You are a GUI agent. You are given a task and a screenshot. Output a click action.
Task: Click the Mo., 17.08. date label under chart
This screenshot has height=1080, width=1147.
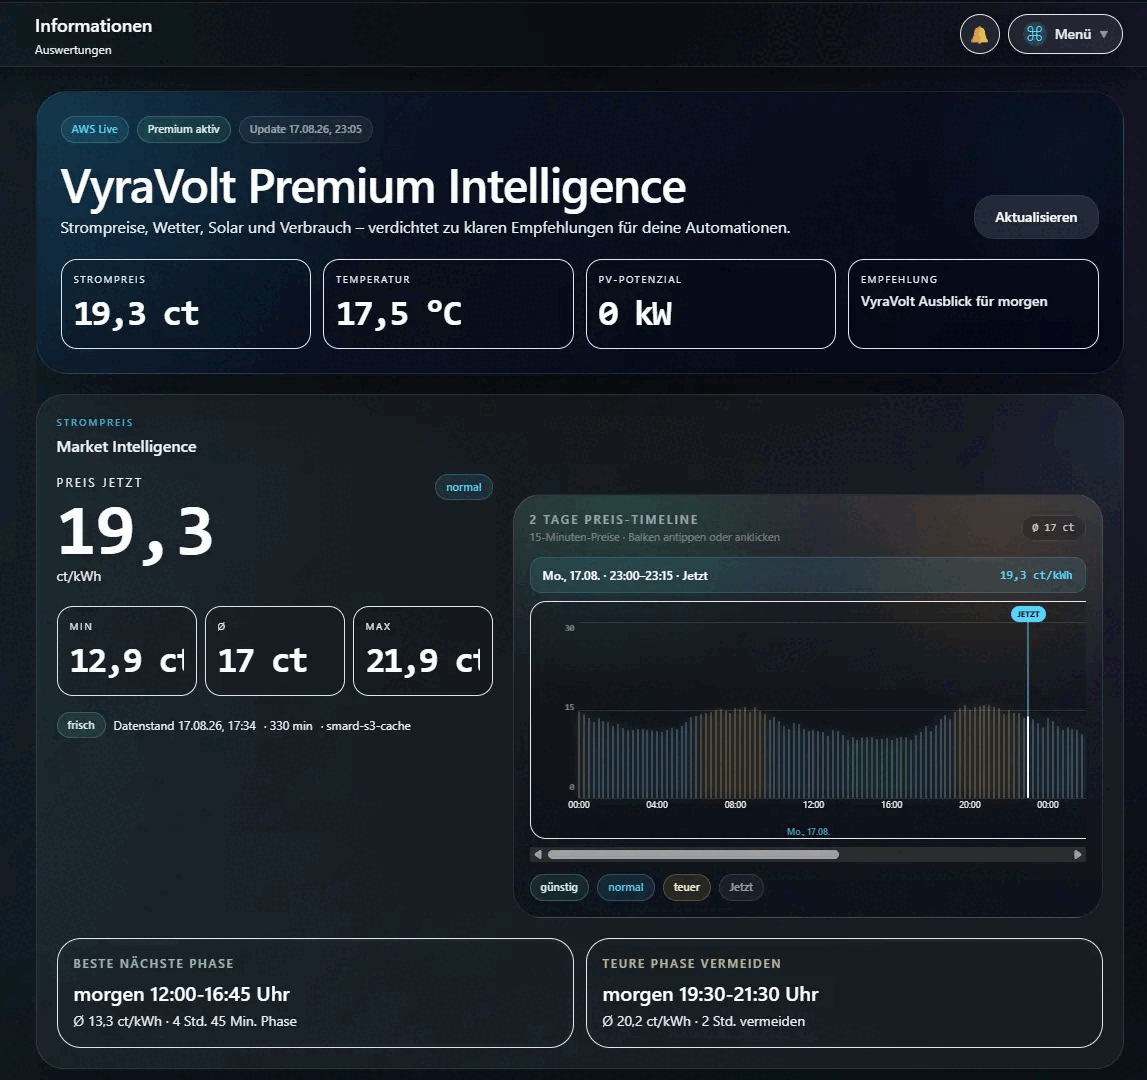click(x=808, y=832)
